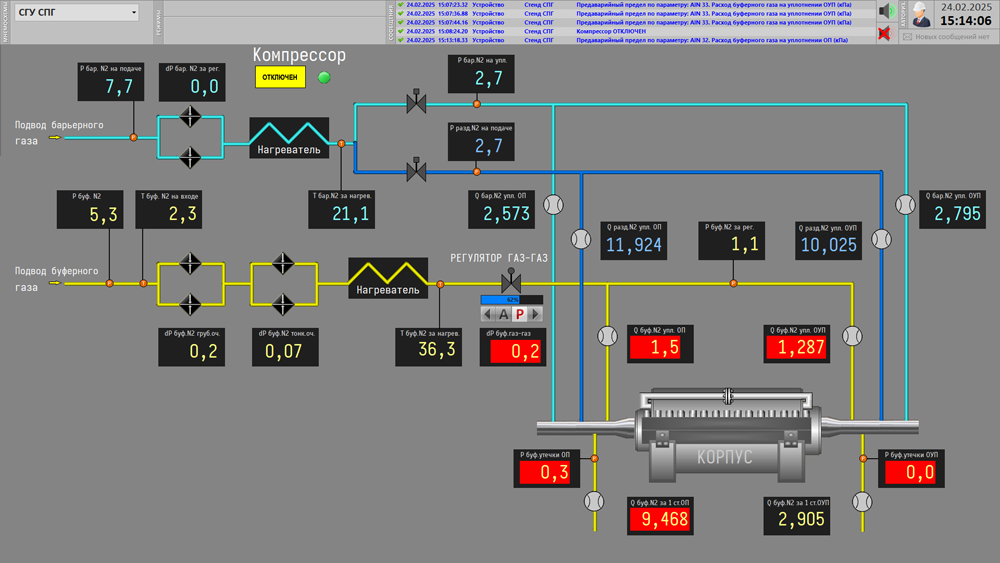Click the regulator decrease left arrow button
This screenshot has height=563, width=1000.
click(488, 314)
